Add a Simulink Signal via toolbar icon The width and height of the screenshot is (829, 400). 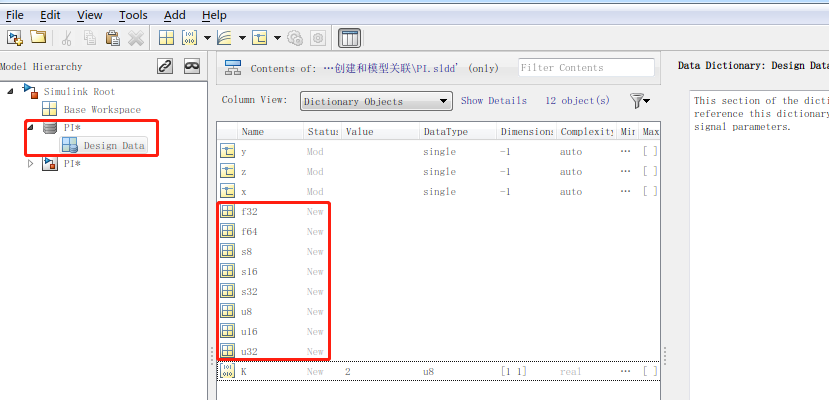point(260,38)
